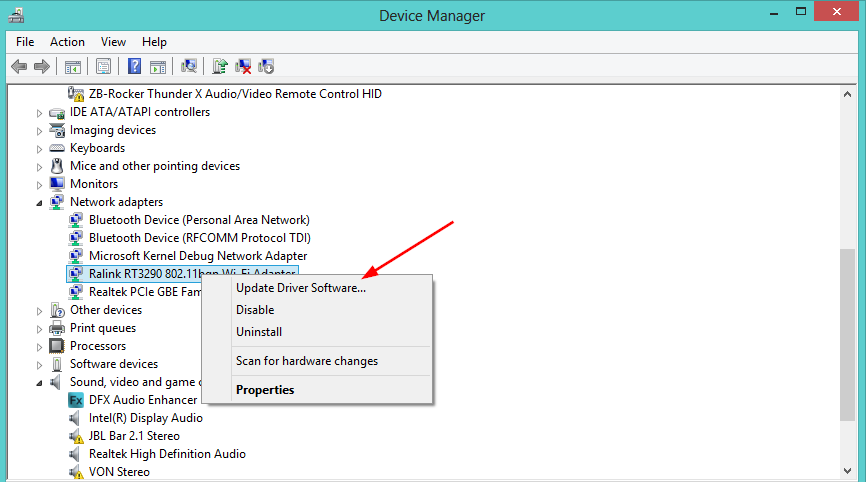Screen dimensions: 866x482
Task: Select the JBL Bar 2.1 Stereo device
Action: tap(134, 436)
